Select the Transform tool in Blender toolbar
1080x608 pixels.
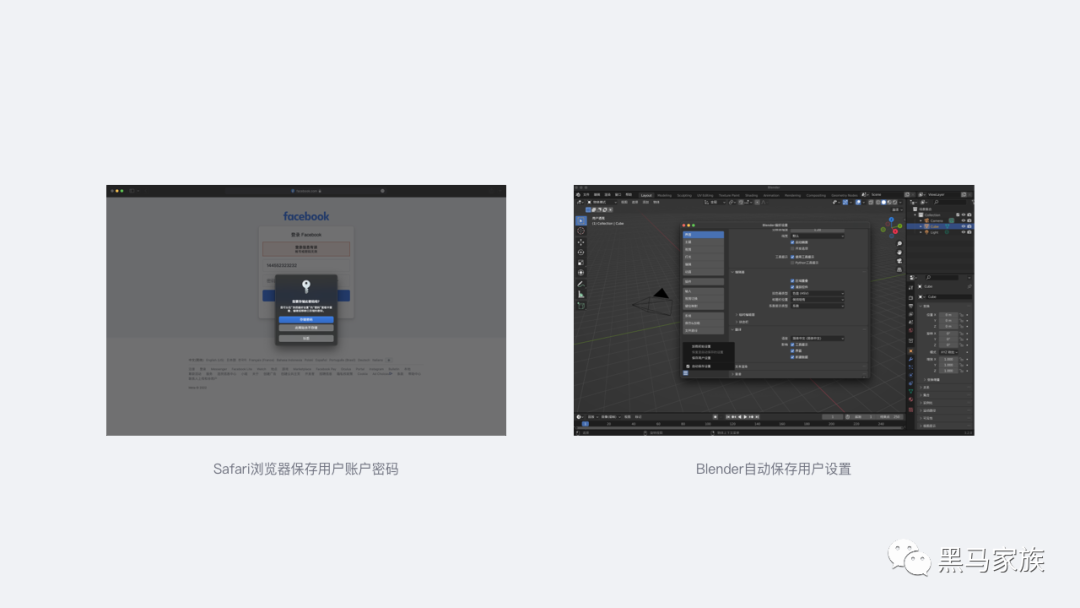coord(581,273)
